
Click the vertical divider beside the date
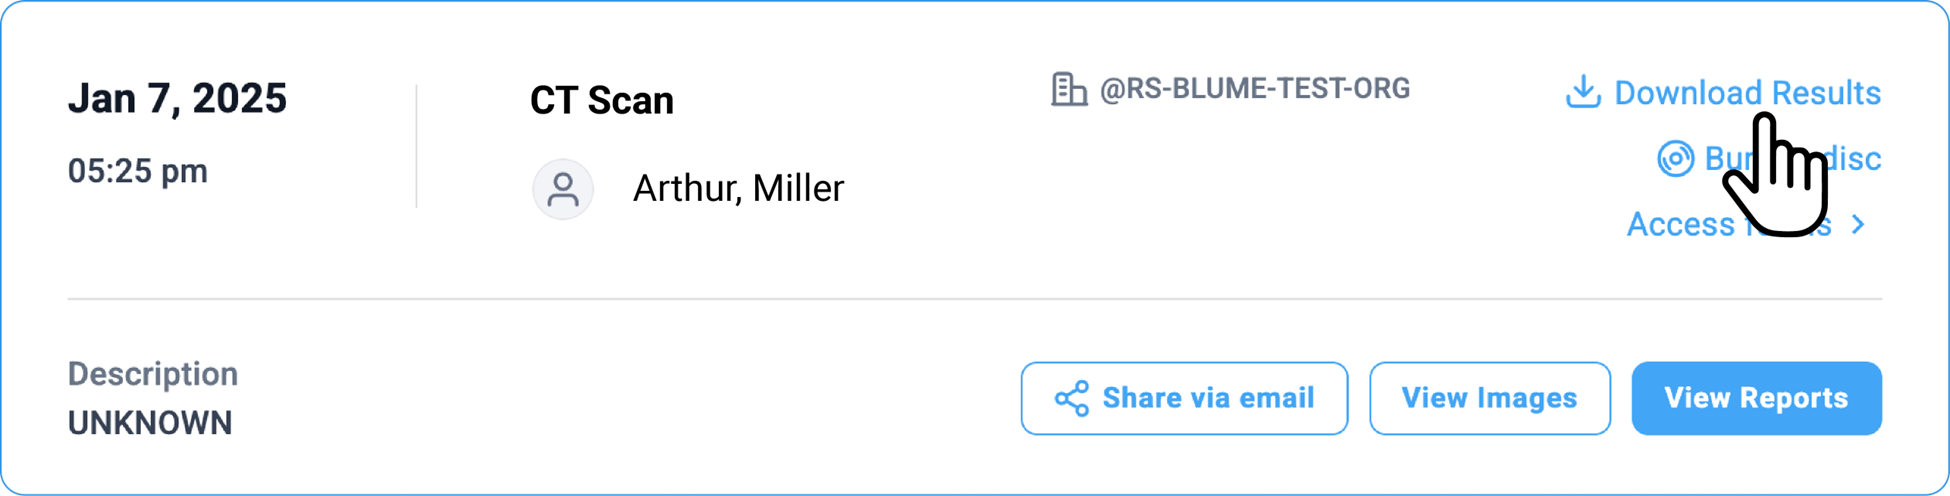(417, 147)
